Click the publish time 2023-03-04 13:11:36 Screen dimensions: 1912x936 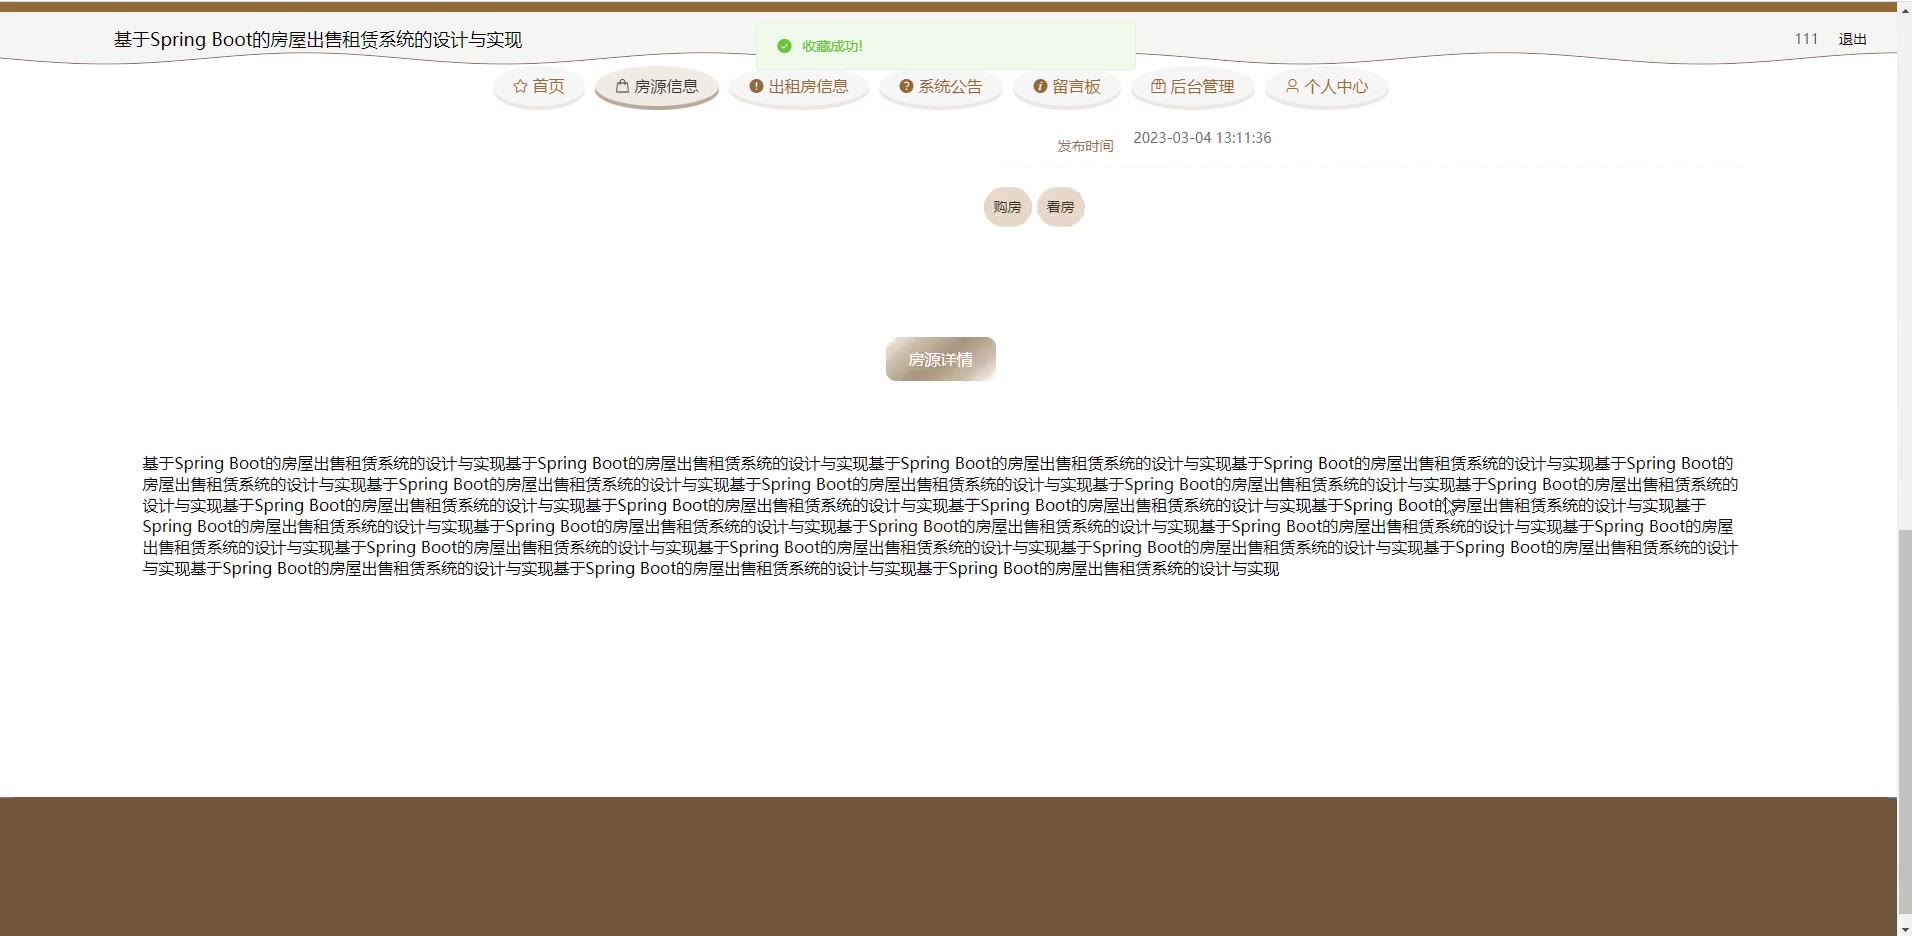(1202, 138)
